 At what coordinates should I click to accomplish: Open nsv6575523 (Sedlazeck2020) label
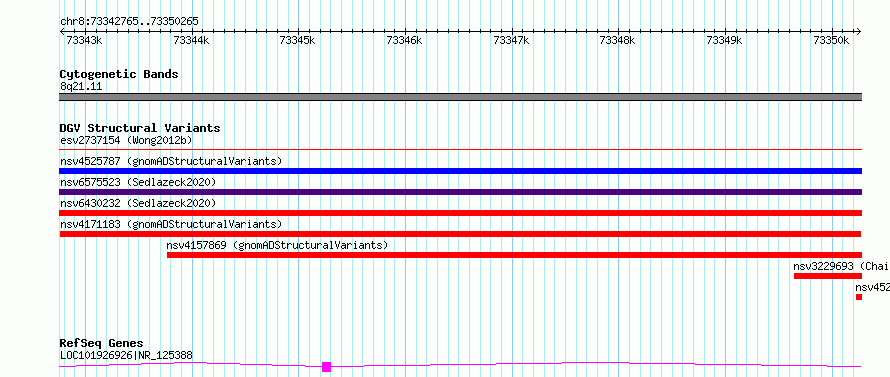(138, 182)
